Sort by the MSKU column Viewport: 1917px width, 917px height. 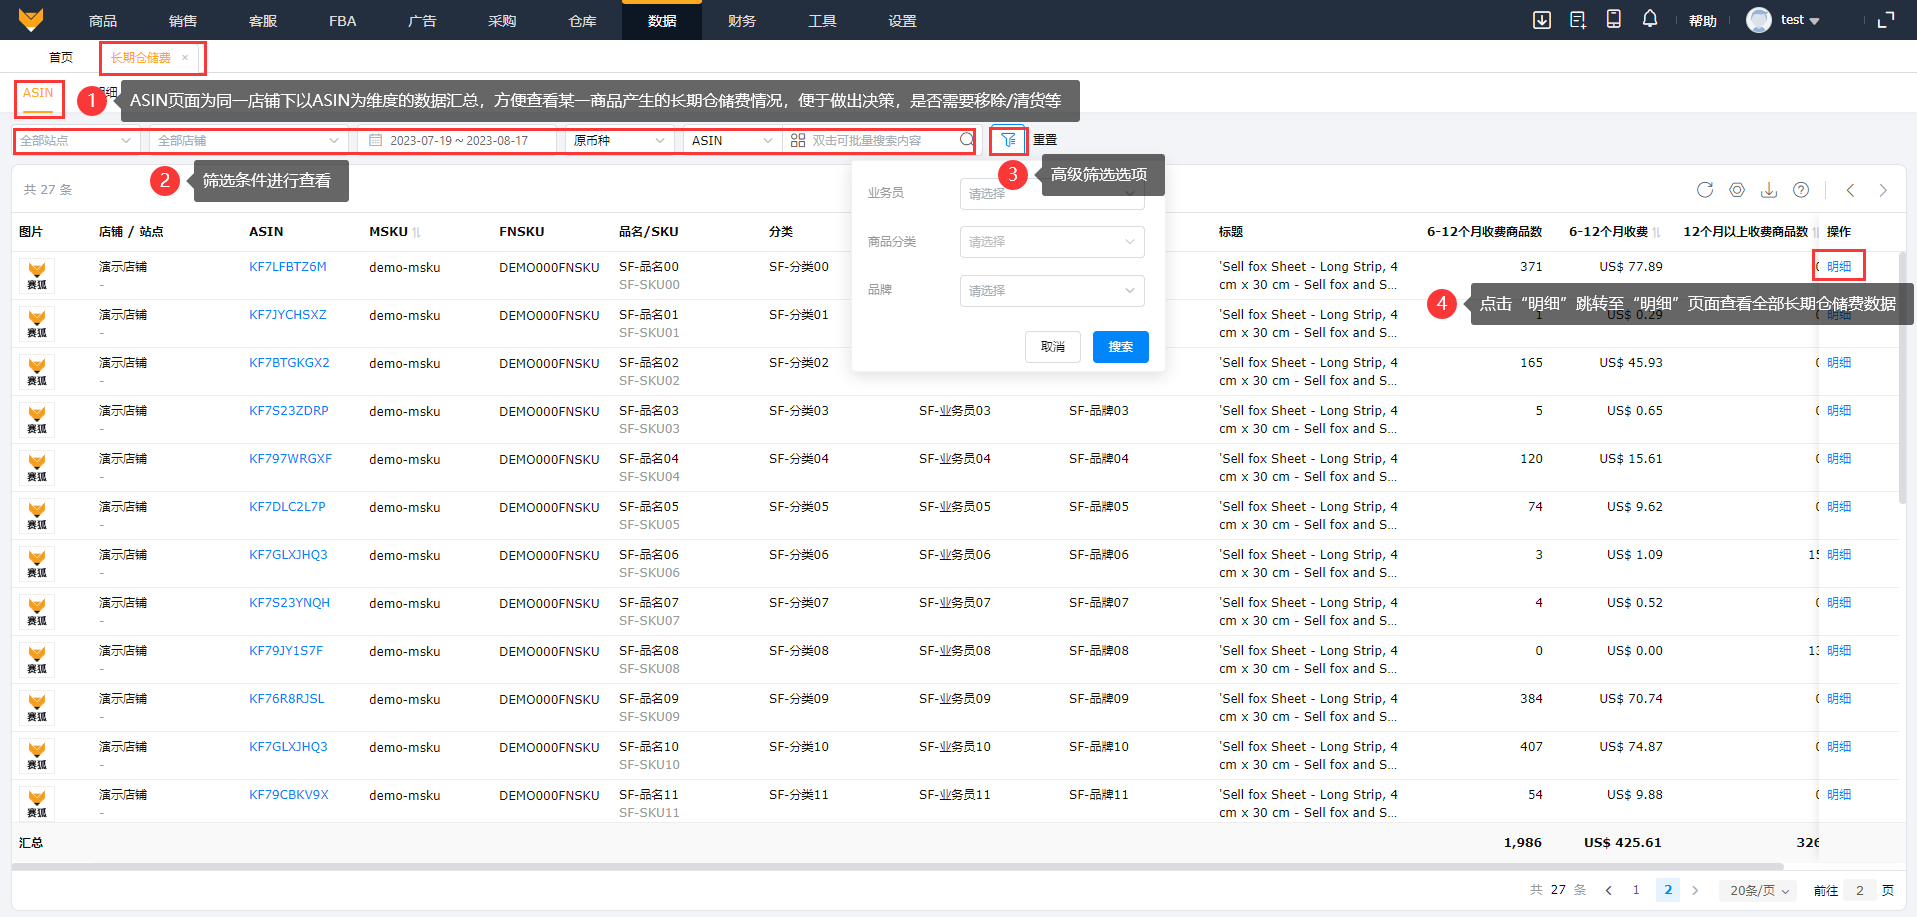[416, 232]
